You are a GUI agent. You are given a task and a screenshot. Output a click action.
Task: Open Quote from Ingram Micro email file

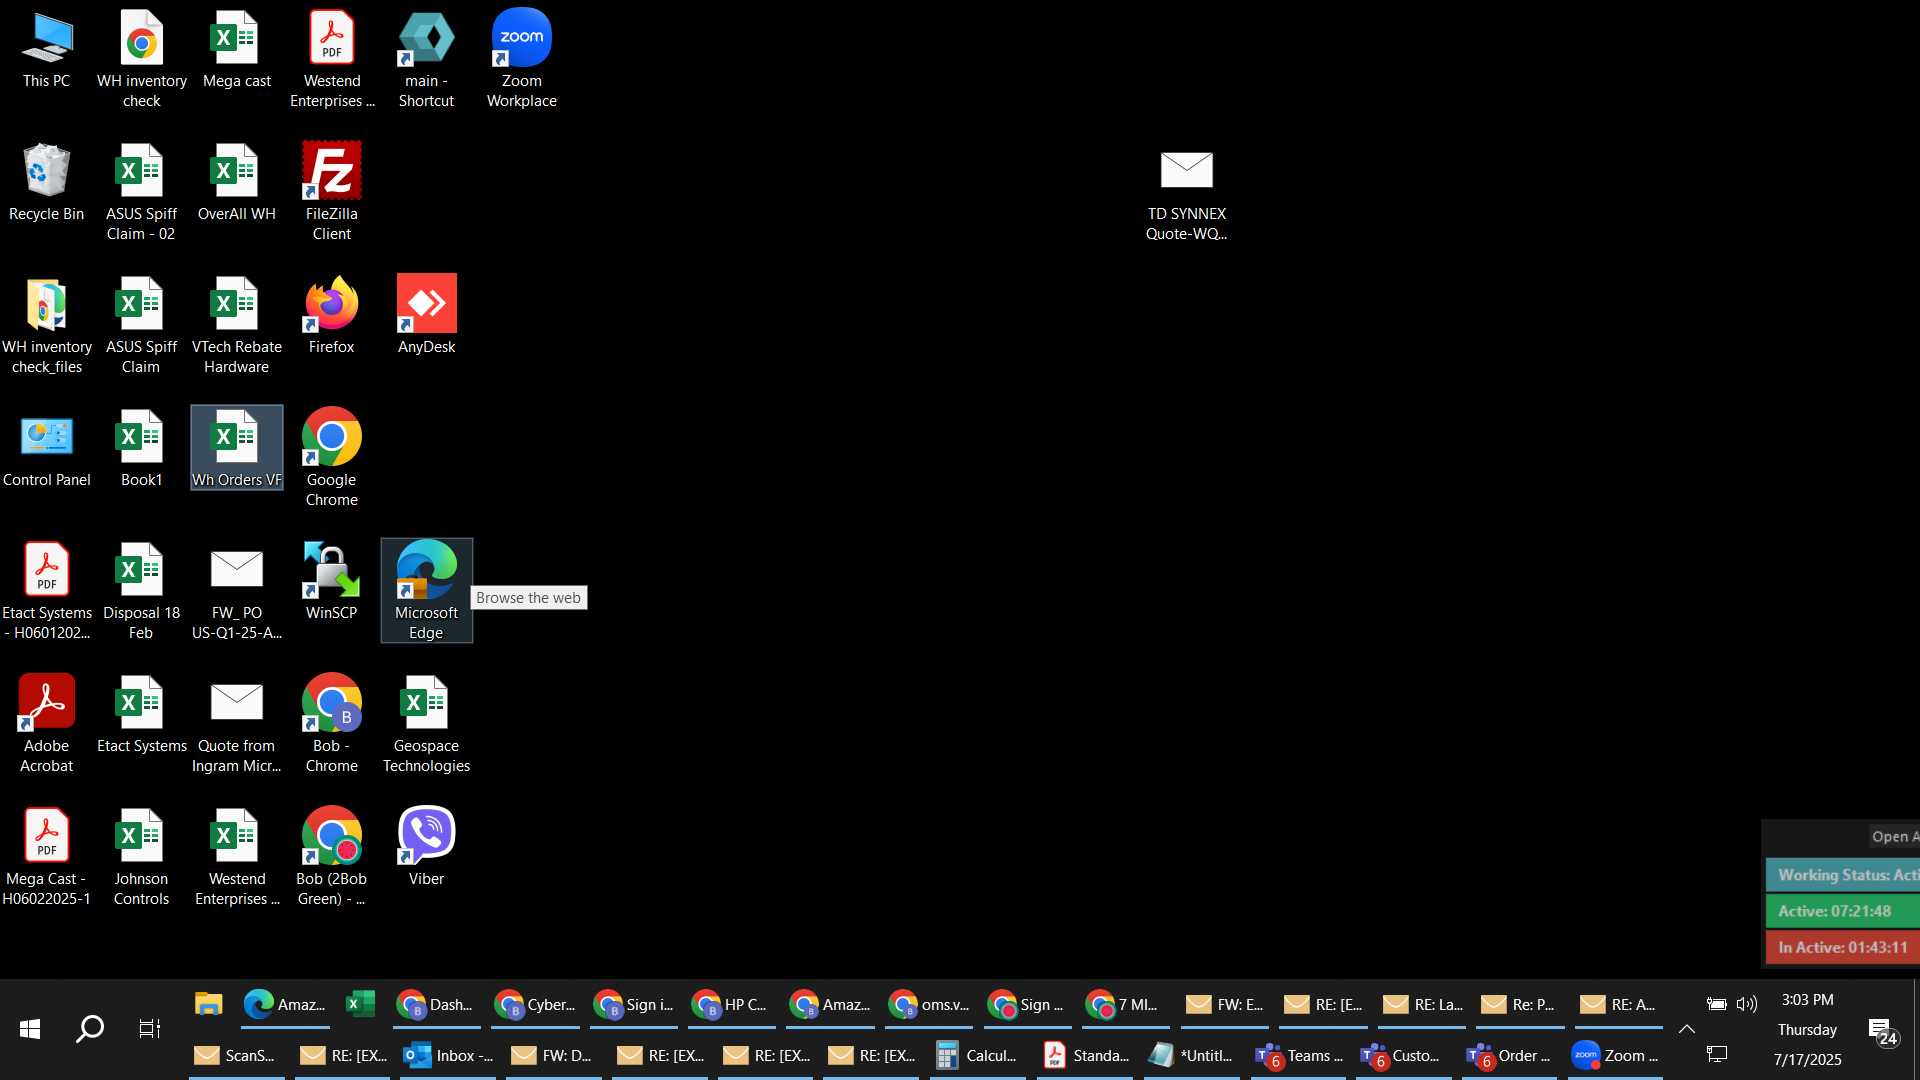click(237, 725)
